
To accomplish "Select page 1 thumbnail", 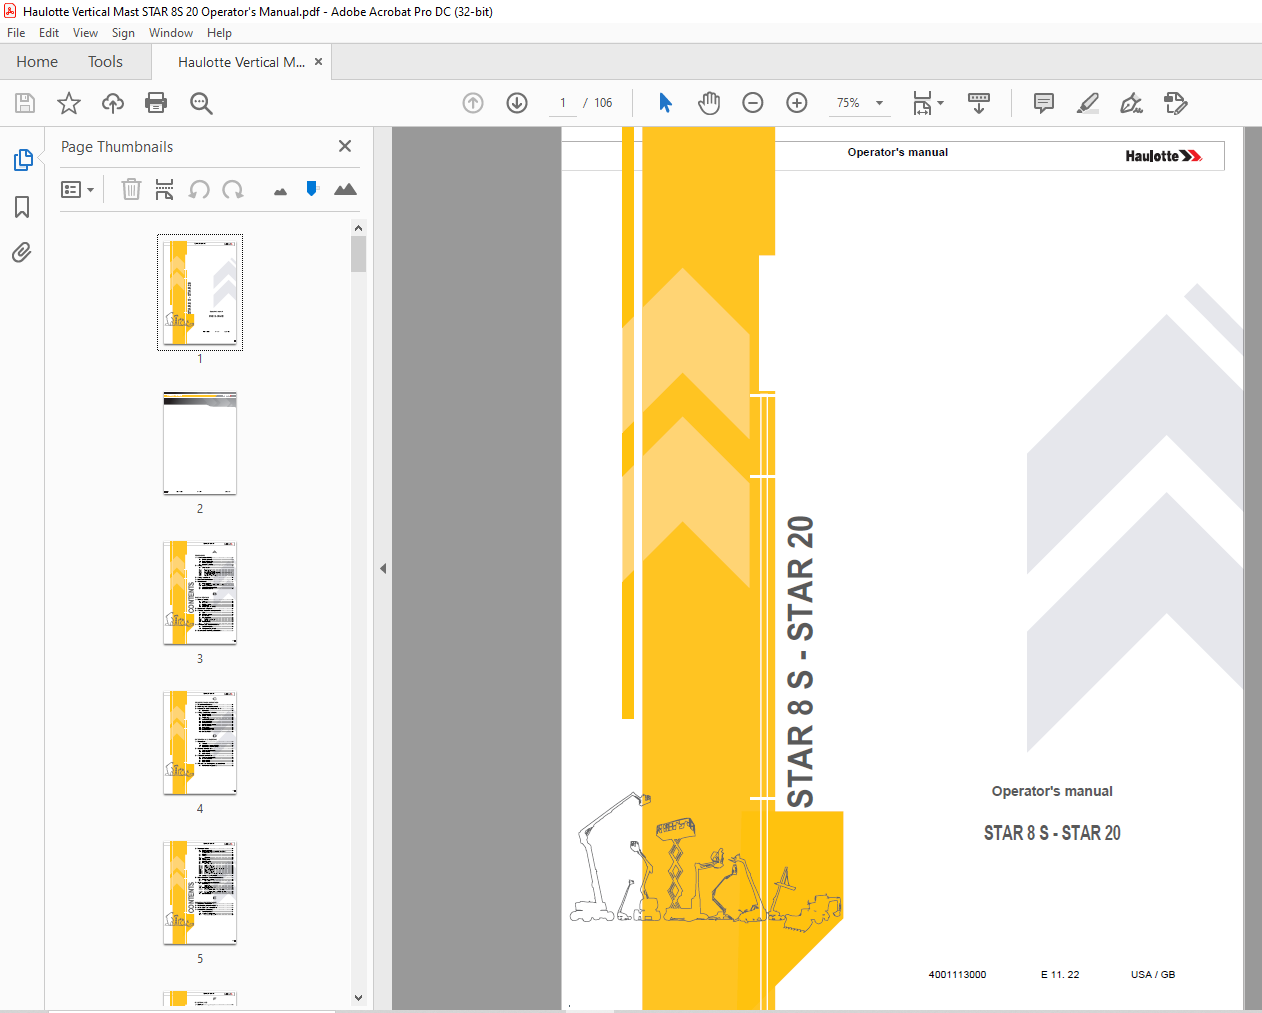I will [x=200, y=292].
